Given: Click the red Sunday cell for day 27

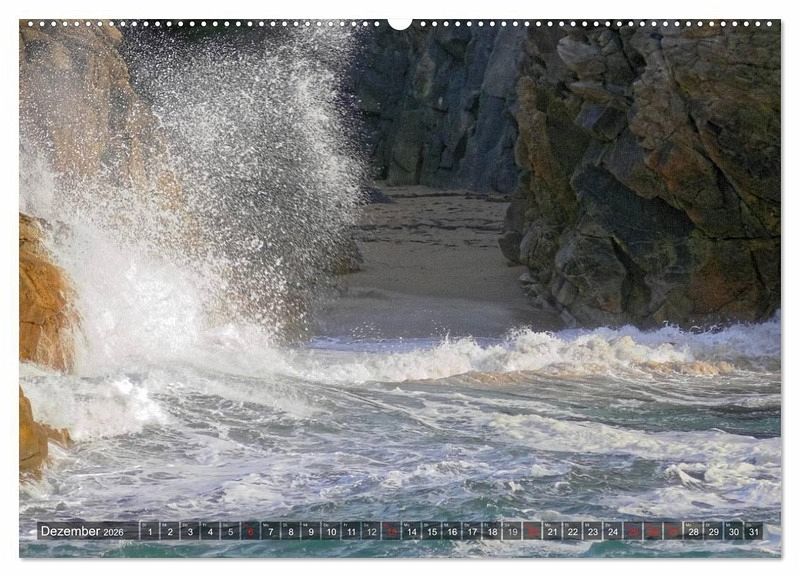Looking at the screenshot, I should (673, 531).
